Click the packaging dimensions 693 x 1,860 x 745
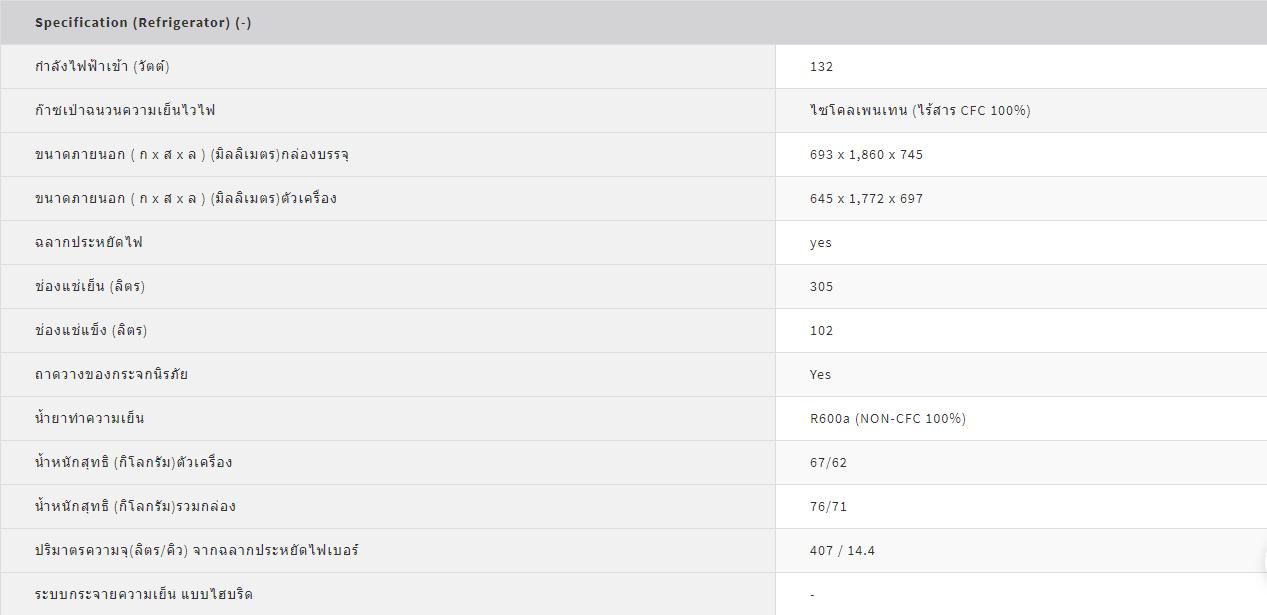1267x615 pixels. tap(866, 155)
